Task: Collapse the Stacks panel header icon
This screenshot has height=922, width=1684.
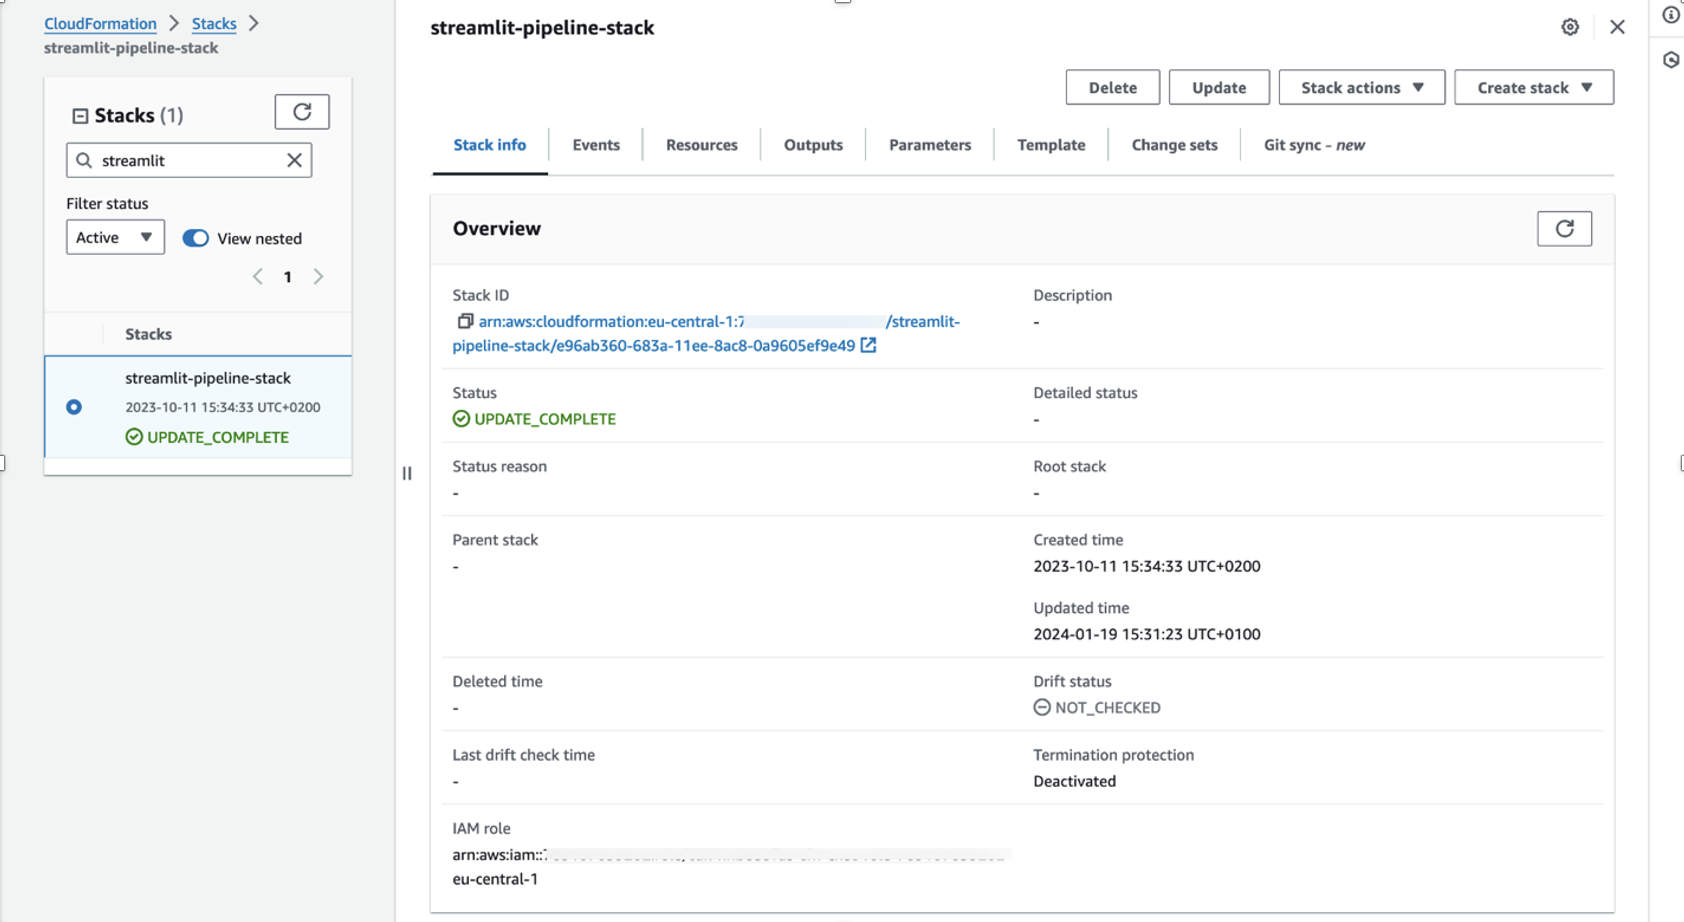Action: [80, 116]
